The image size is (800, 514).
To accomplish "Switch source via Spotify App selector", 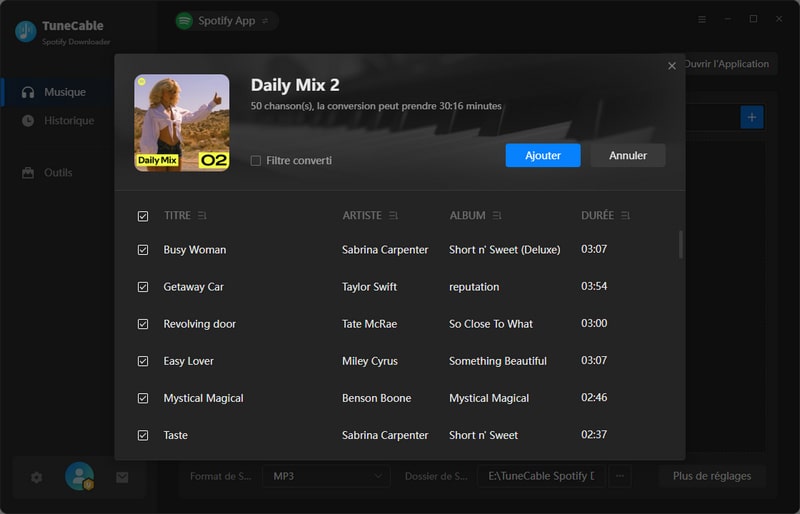I will pos(226,20).
